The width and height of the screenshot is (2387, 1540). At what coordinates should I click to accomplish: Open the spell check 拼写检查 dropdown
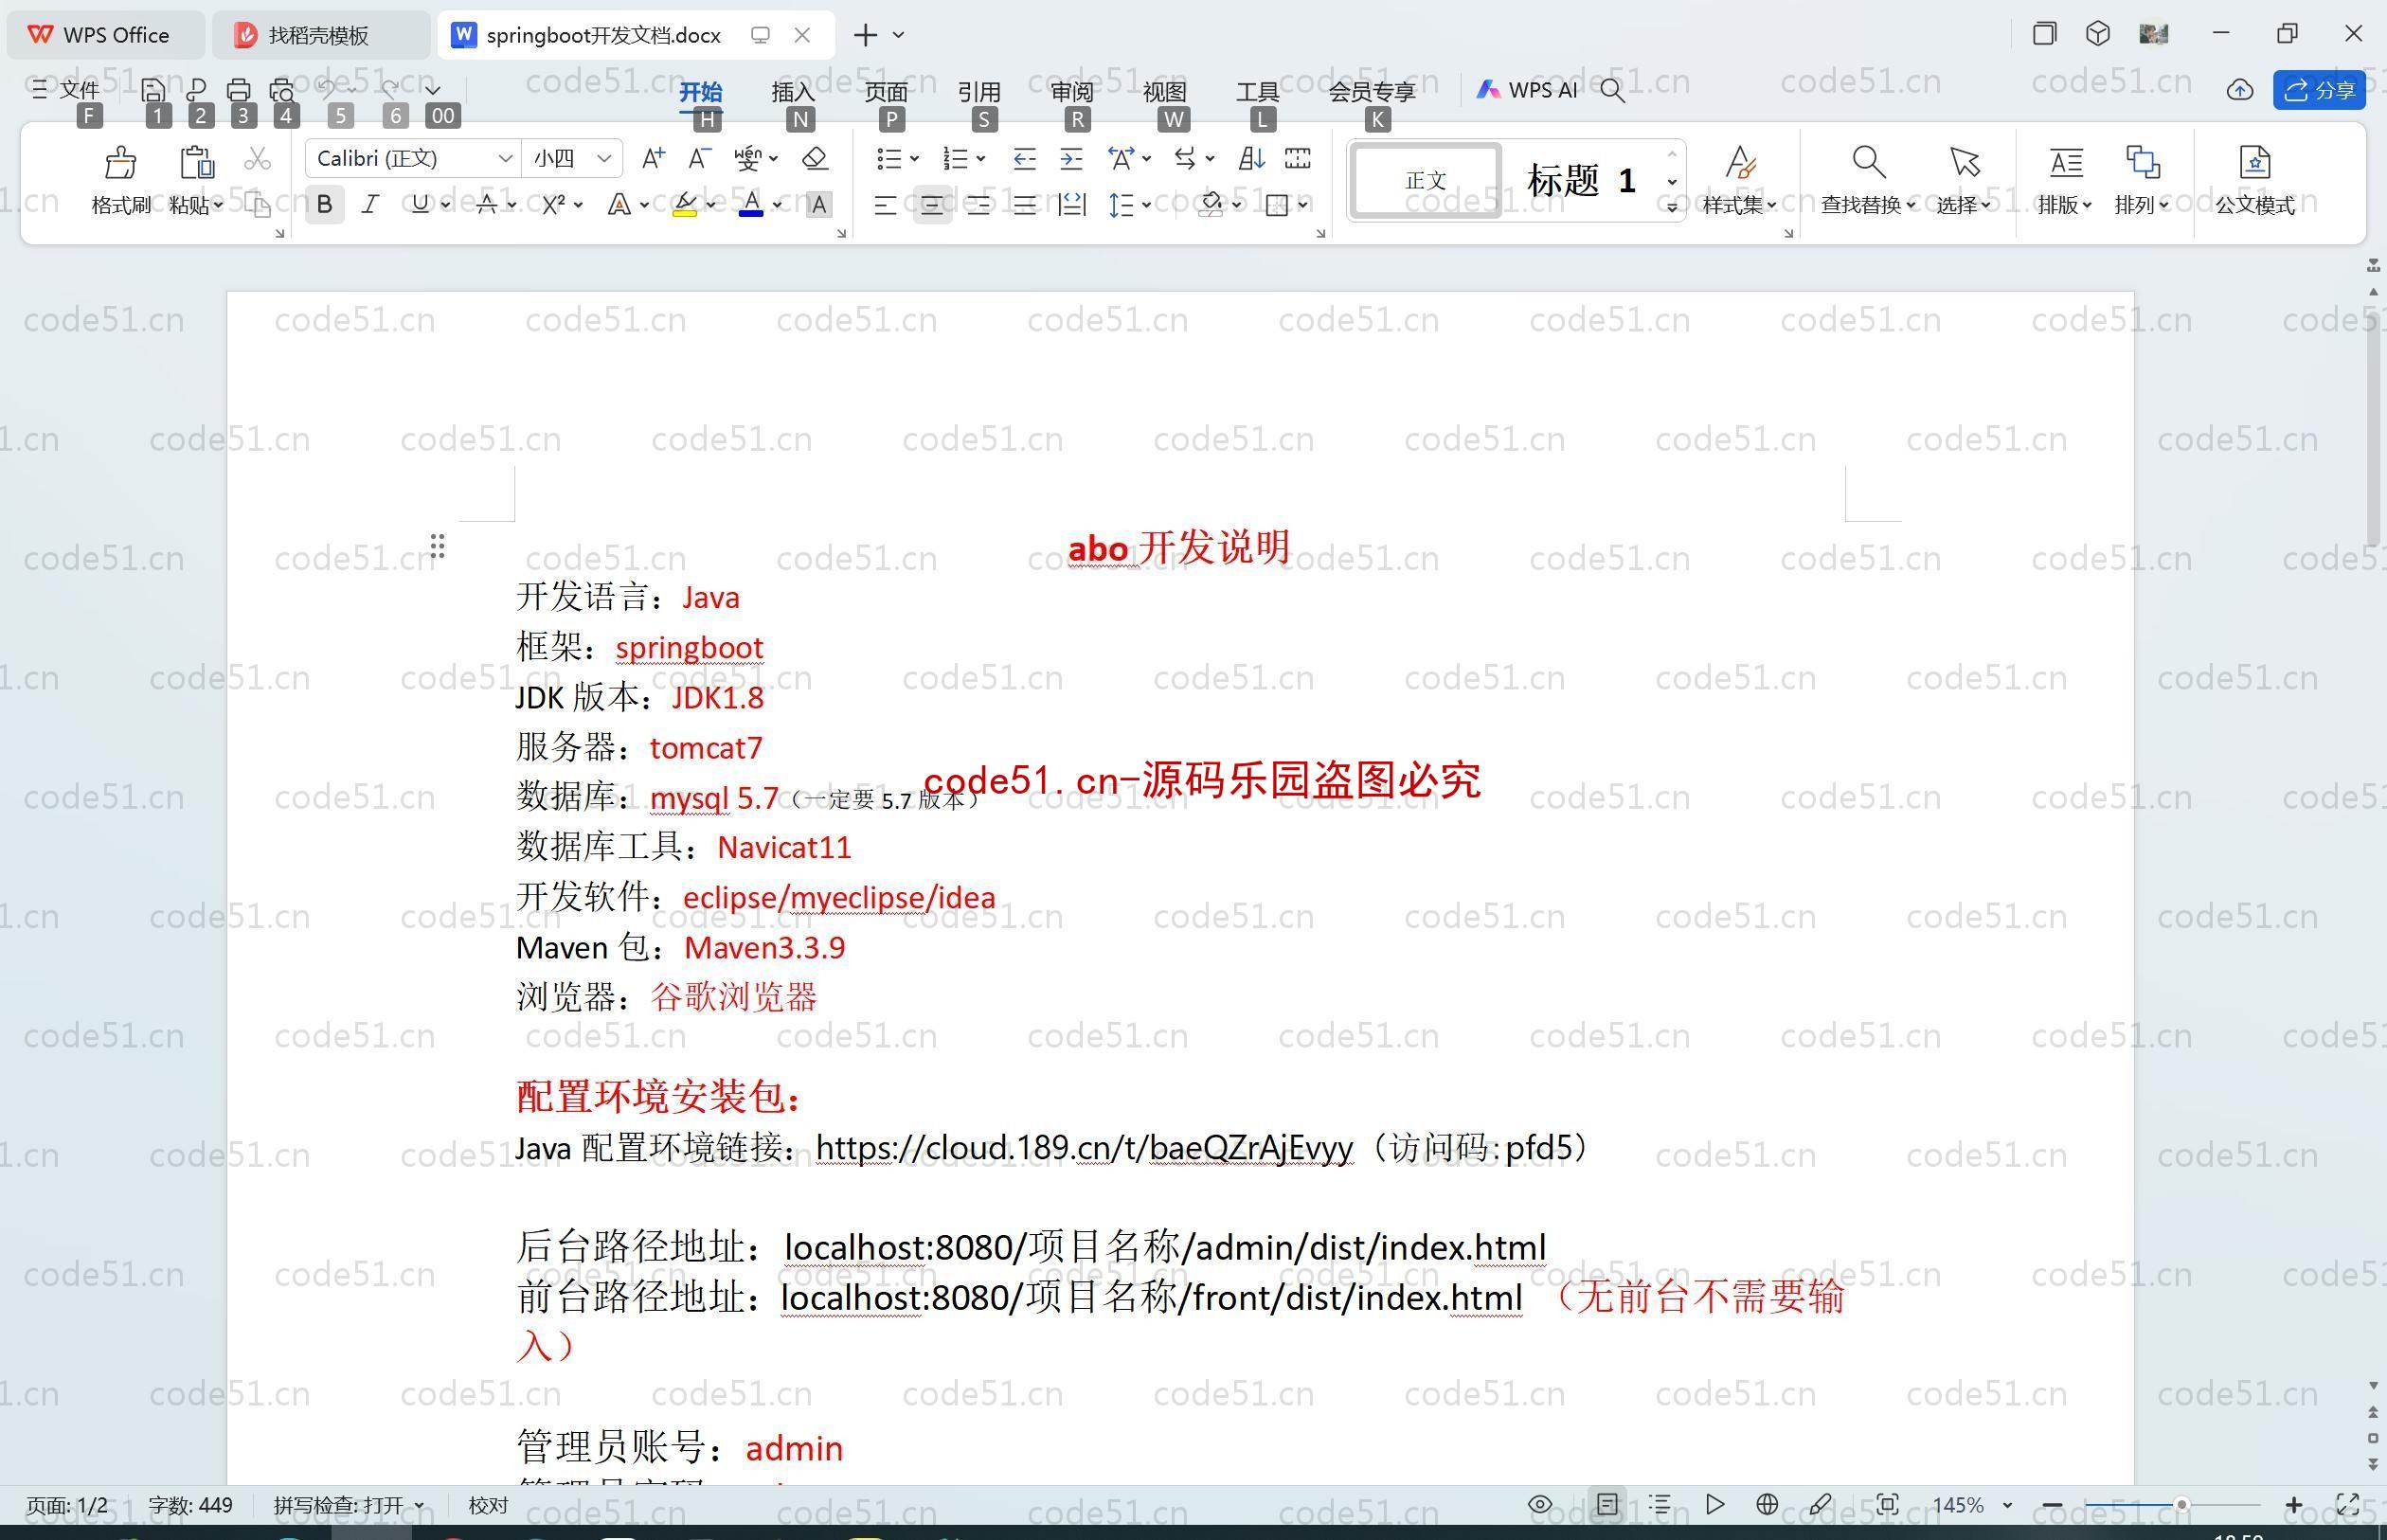348,1505
